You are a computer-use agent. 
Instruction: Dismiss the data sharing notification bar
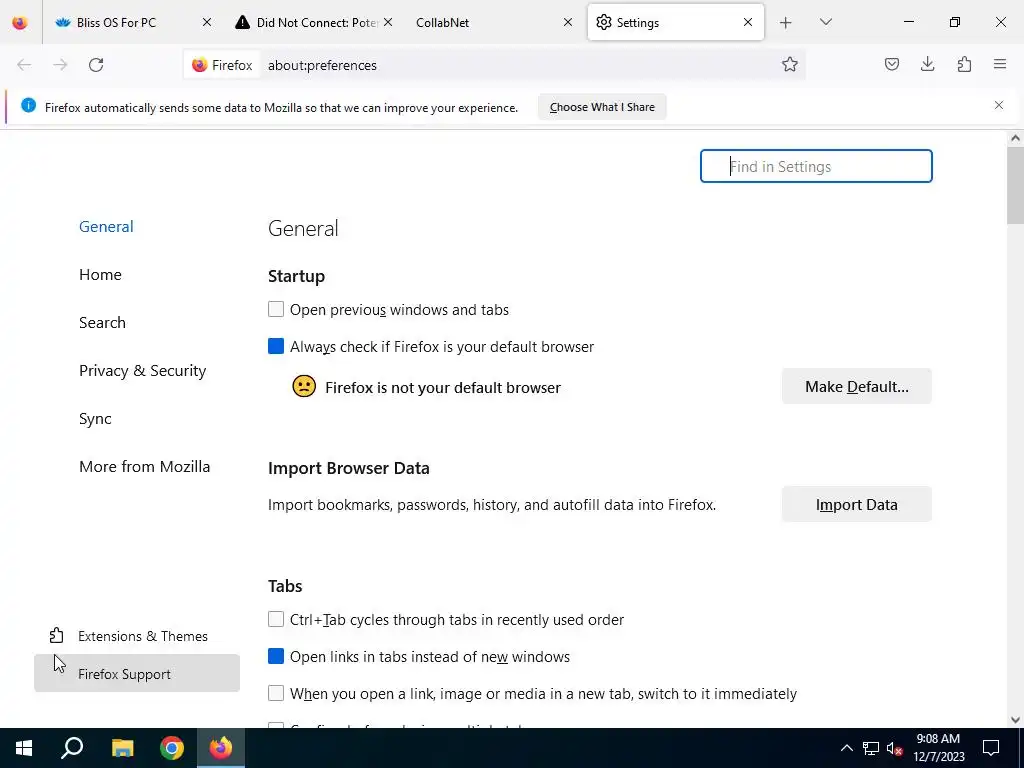[999, 105]
